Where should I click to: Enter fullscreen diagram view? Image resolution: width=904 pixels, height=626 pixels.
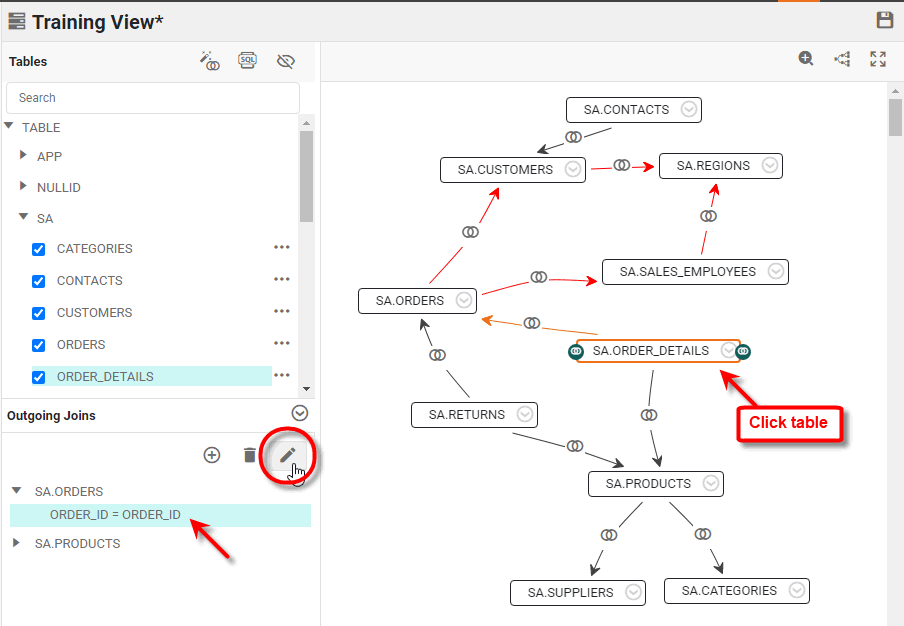[x=878, y=59]
